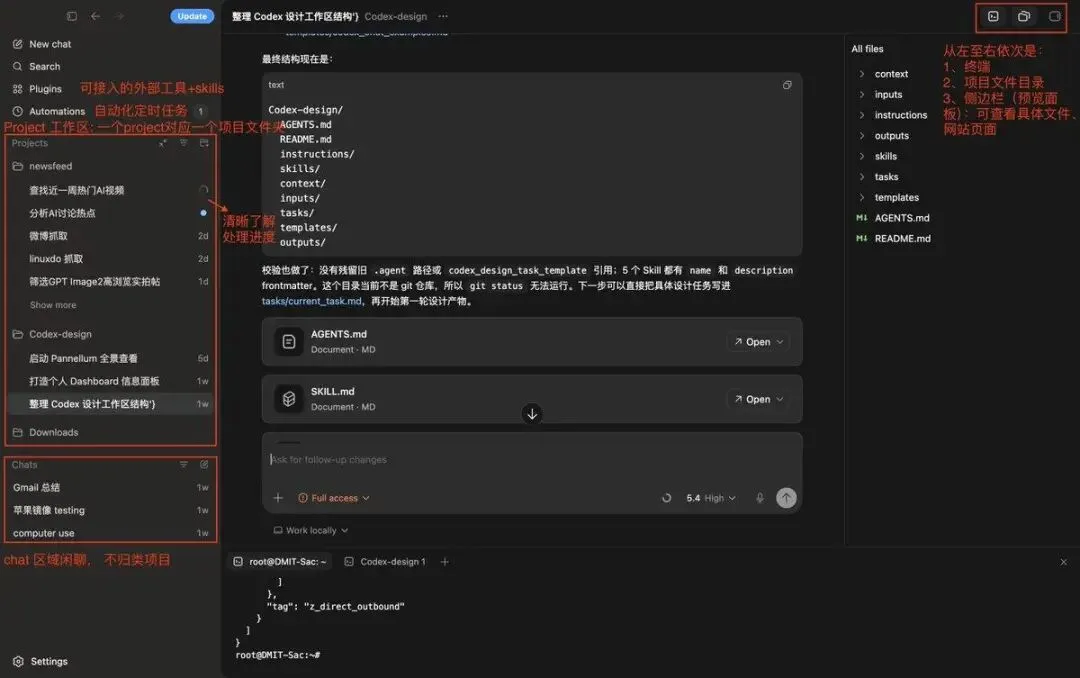Click the AGENTS.md document icon
Screen dimensions: 1080x678
tap(289, 342)
